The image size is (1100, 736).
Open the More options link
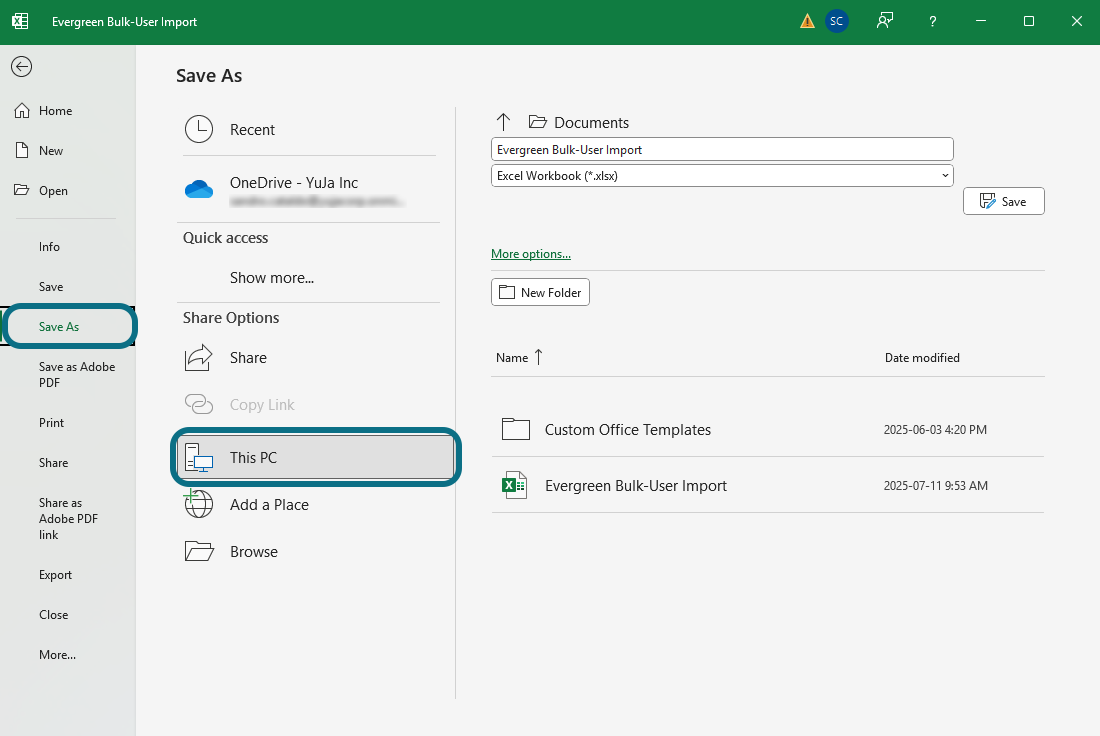coord(531,254)
